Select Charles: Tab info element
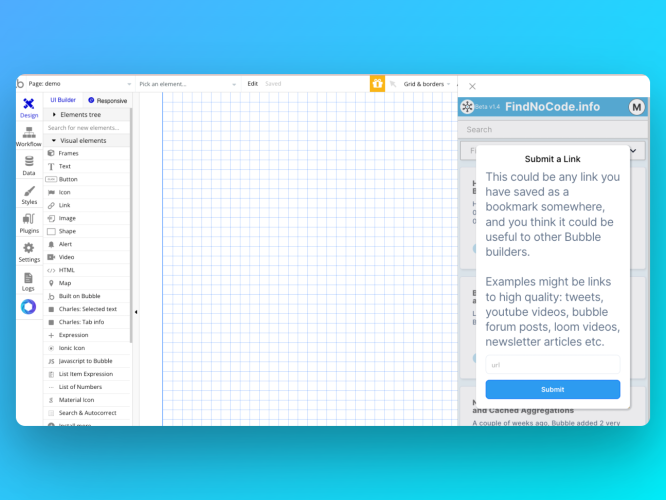Screen dimensions: 666x500 click(87, 322)
